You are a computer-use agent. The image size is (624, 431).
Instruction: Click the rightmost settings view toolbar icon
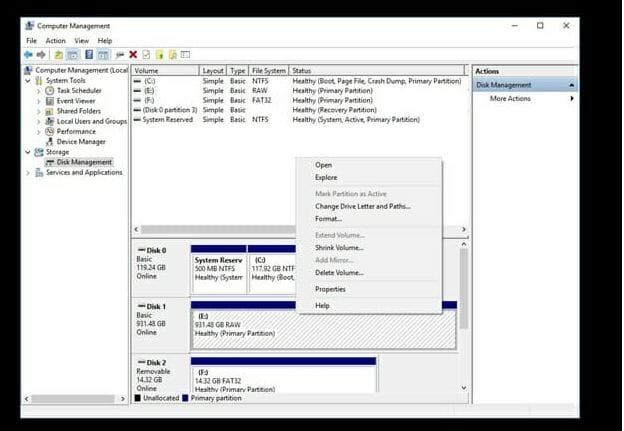point(185,55)
